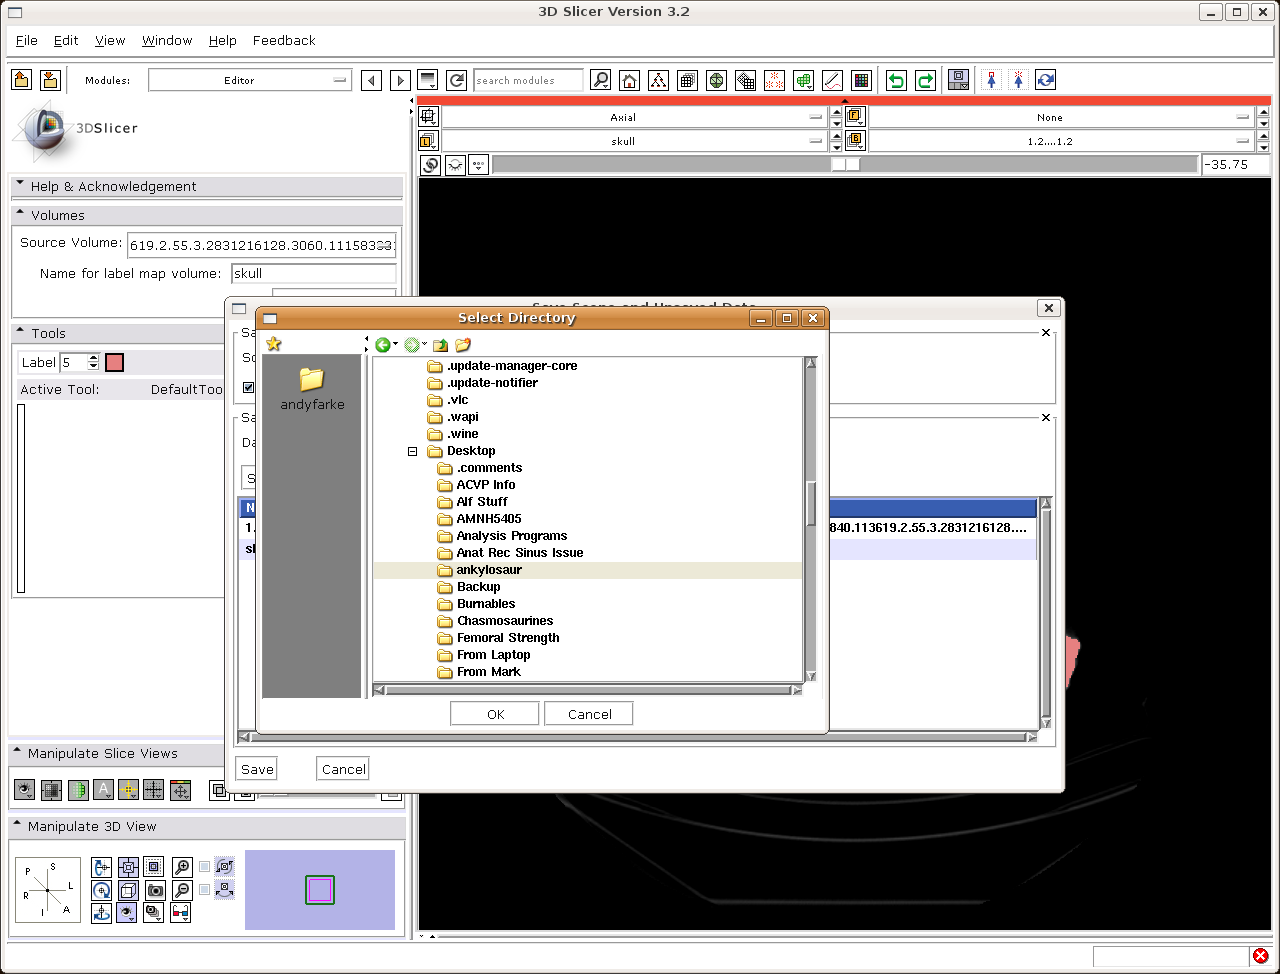1280x974 pixels.
Task: Click the red-blue stereo glasses icon
Action: pyautogui.click(x=180, y=912)
